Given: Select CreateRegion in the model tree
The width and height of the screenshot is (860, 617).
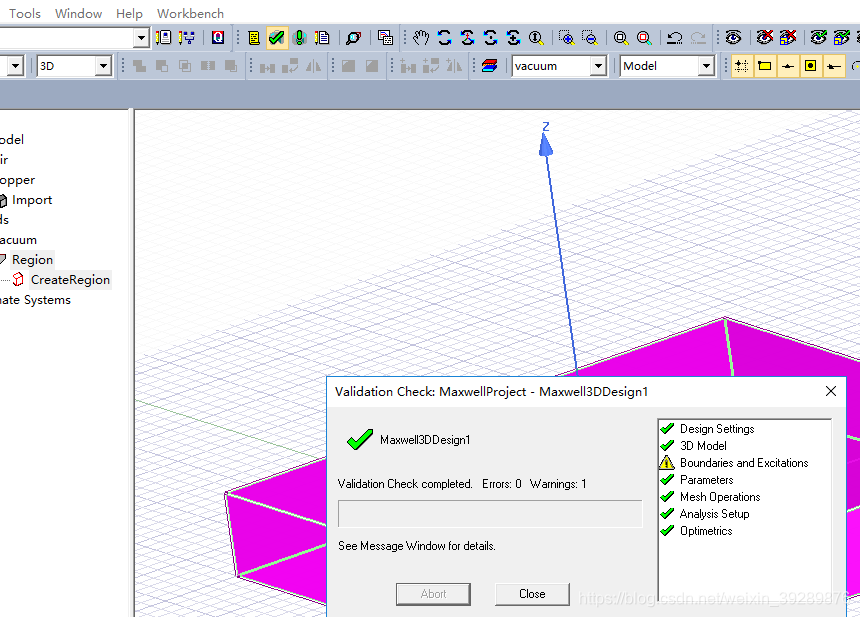Looking at the screenshot, I should pos(70,280).
